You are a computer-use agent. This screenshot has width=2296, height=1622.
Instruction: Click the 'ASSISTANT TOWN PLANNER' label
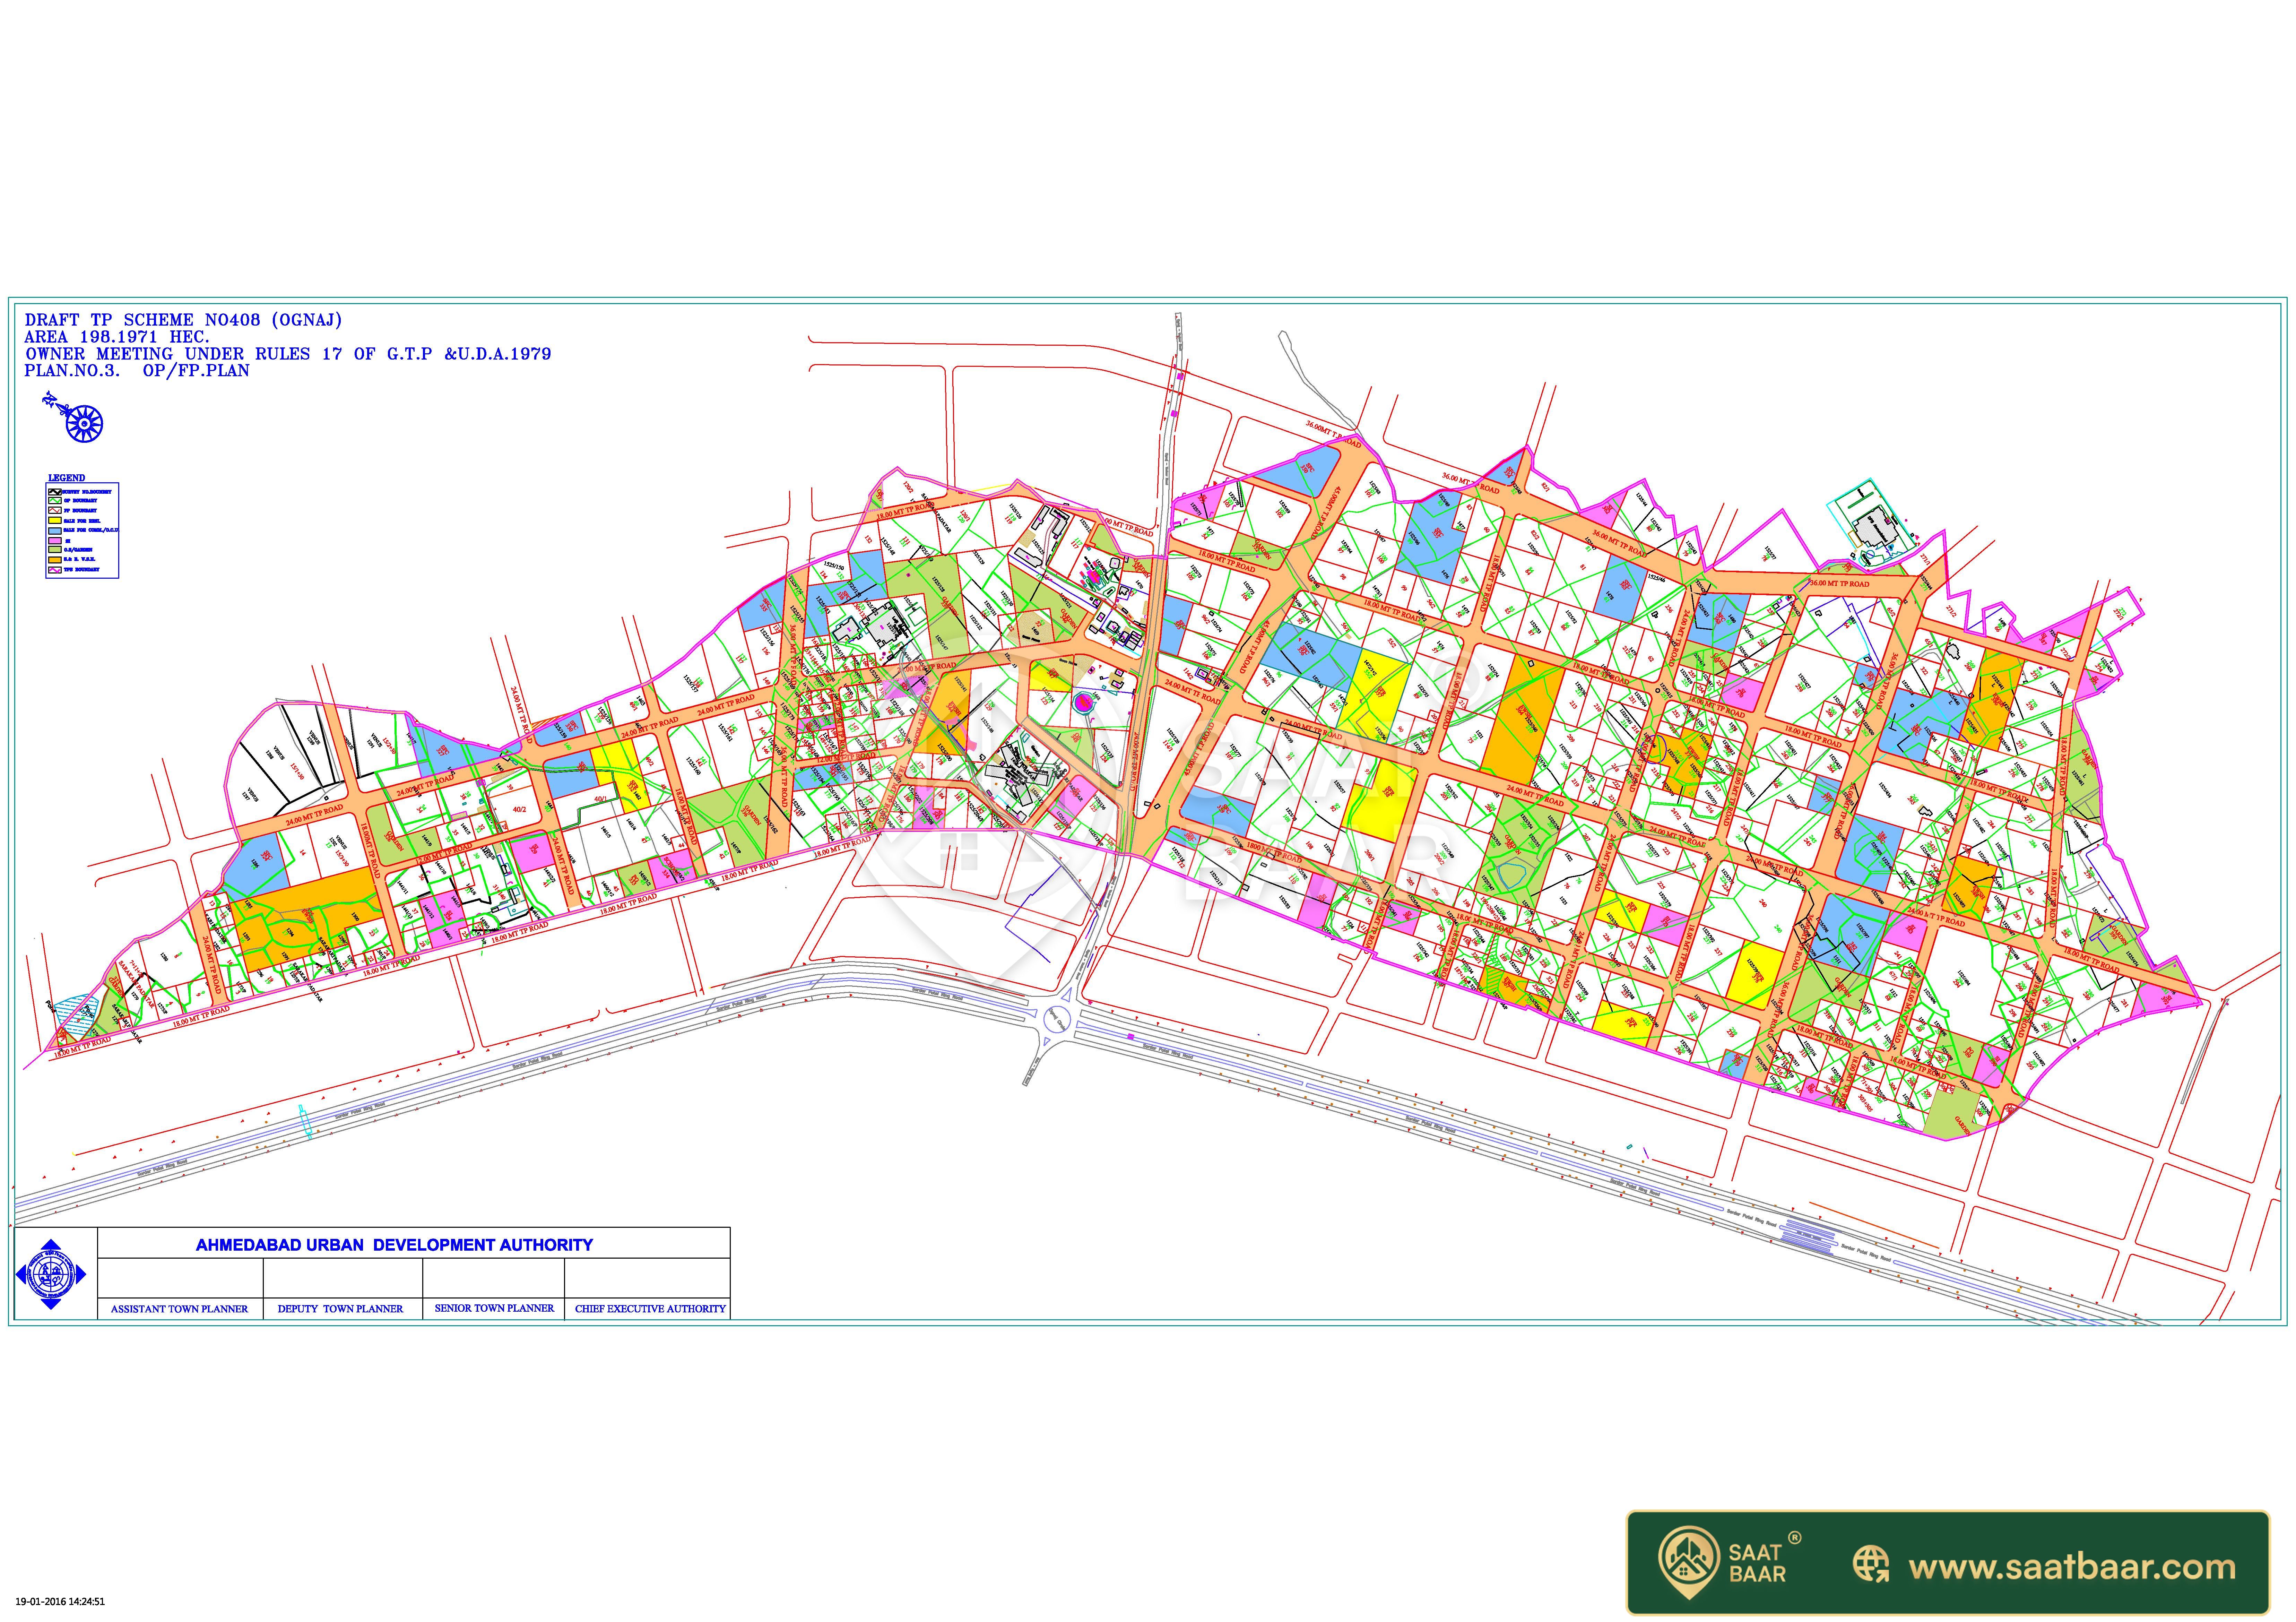point(179,1309)
